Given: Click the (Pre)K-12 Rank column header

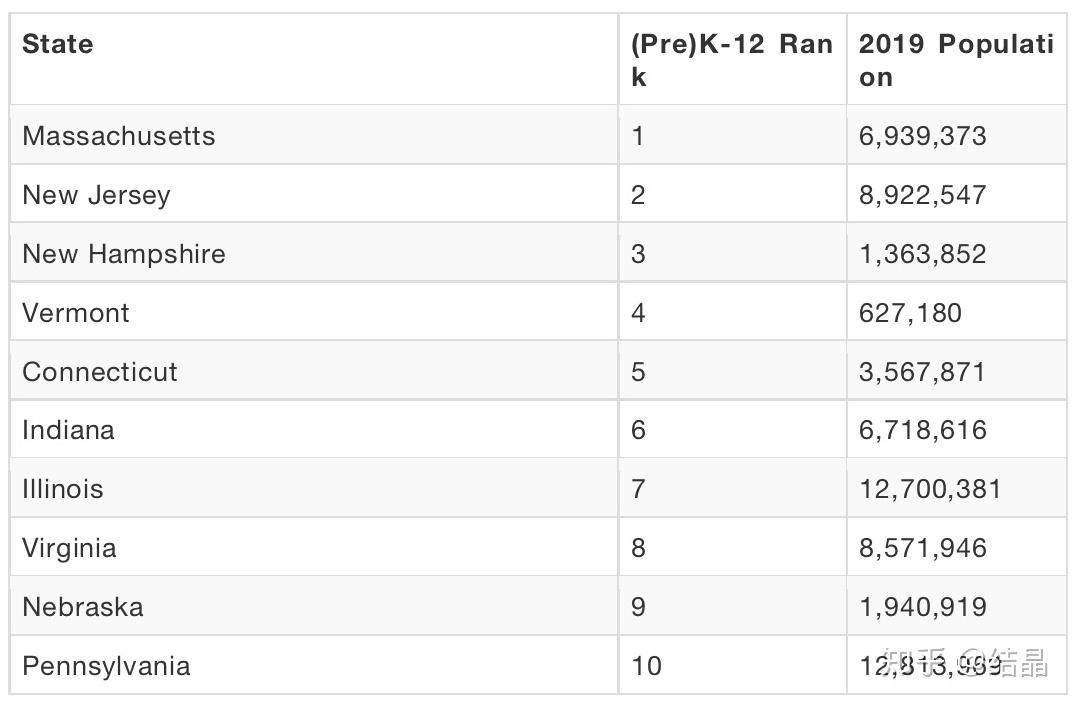Looking at the screenshot, I should click(731, 60).
